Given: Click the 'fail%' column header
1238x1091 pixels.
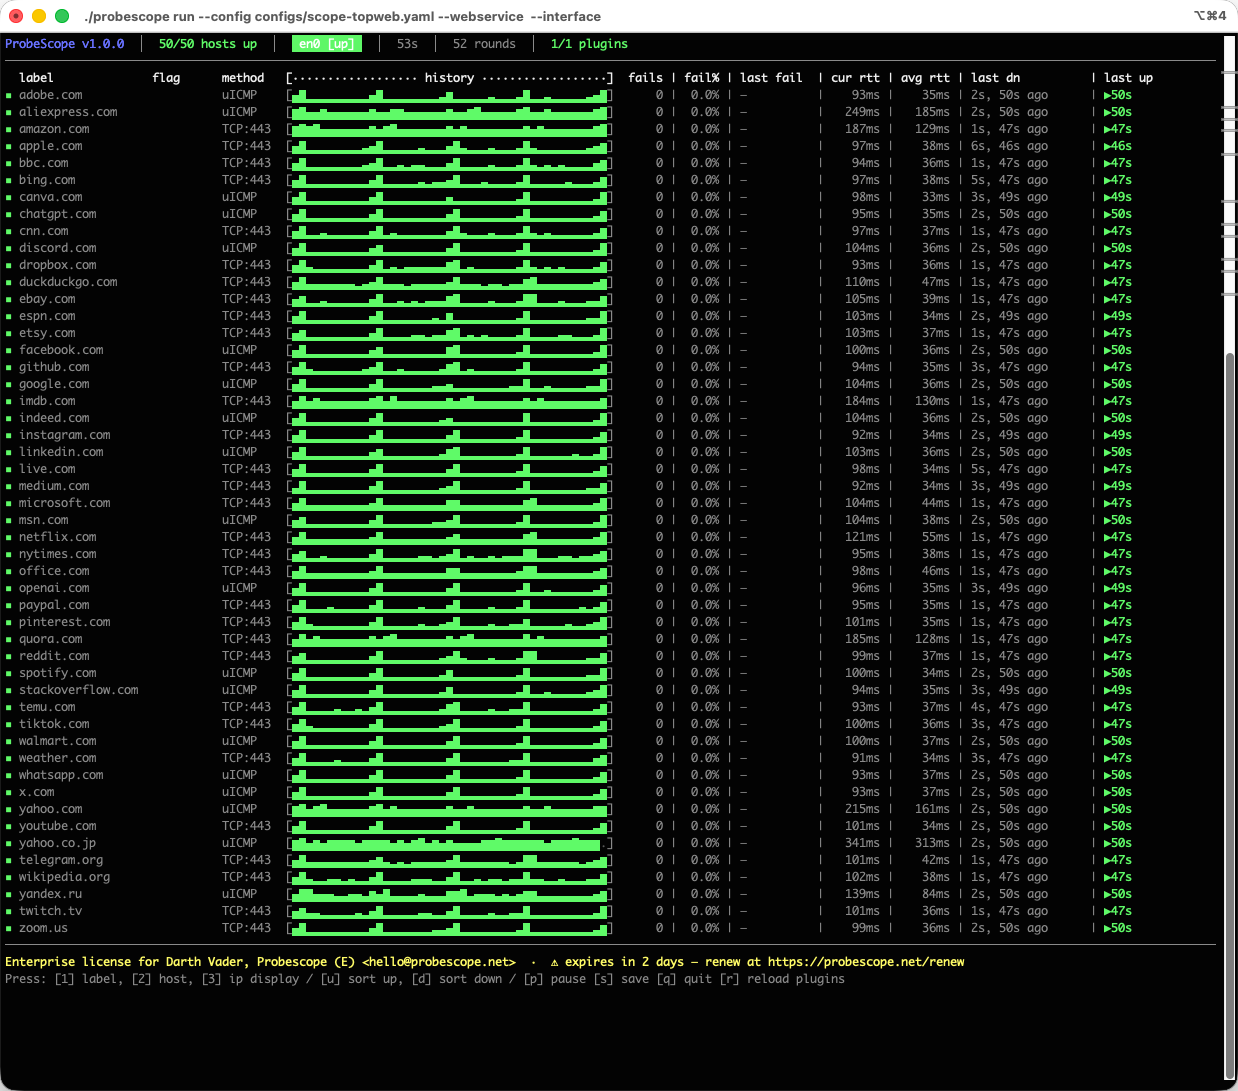Looking at the screenshot, I should pos(702,78).
